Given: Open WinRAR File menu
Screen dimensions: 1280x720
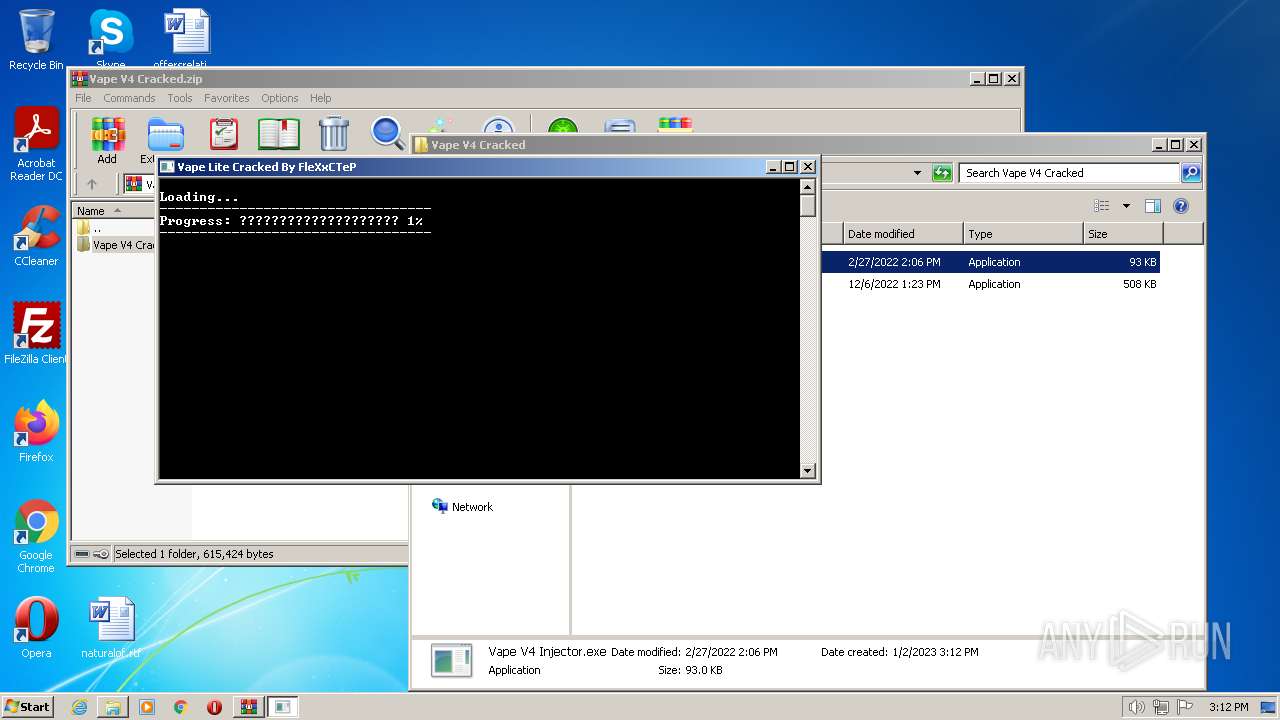Looking at the screenshot, I should (83, 98).
